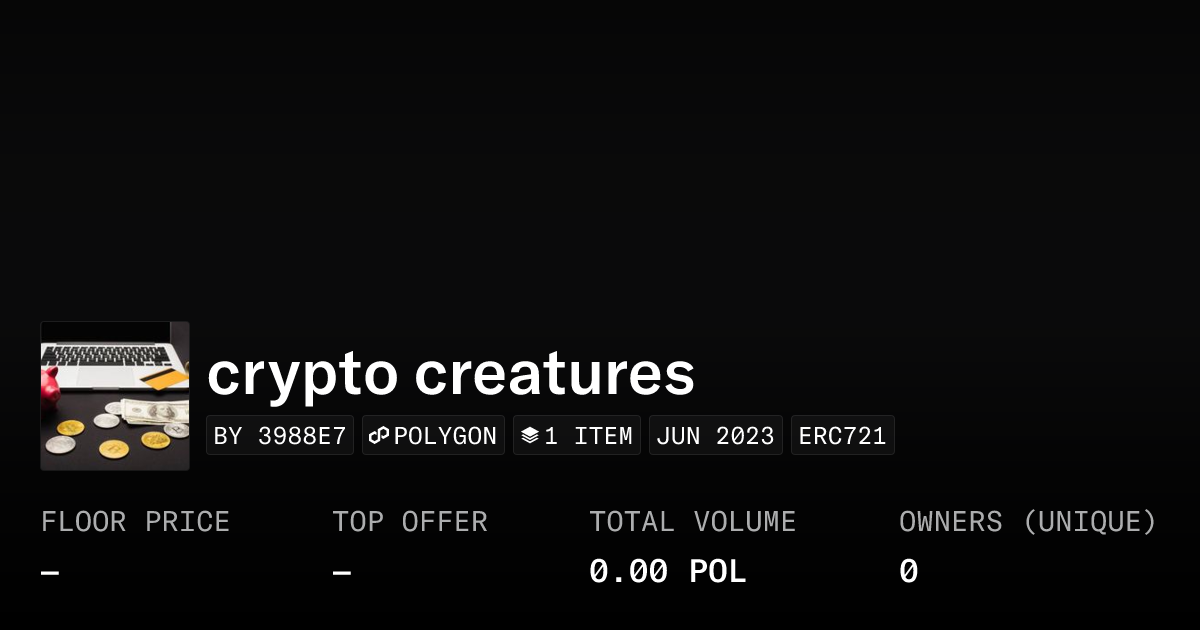Click the dash value under Top Offer
Screen dimensions: 1200x630
[341, 572]
